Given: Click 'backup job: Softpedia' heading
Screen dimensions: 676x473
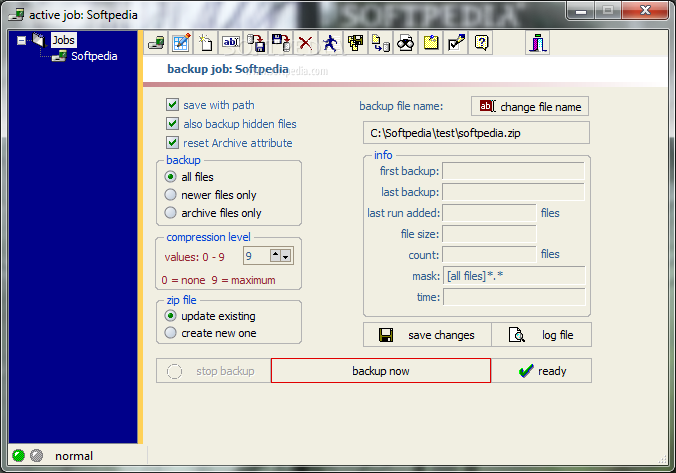Looking at the screenshot, I should [x=228, y=69].
